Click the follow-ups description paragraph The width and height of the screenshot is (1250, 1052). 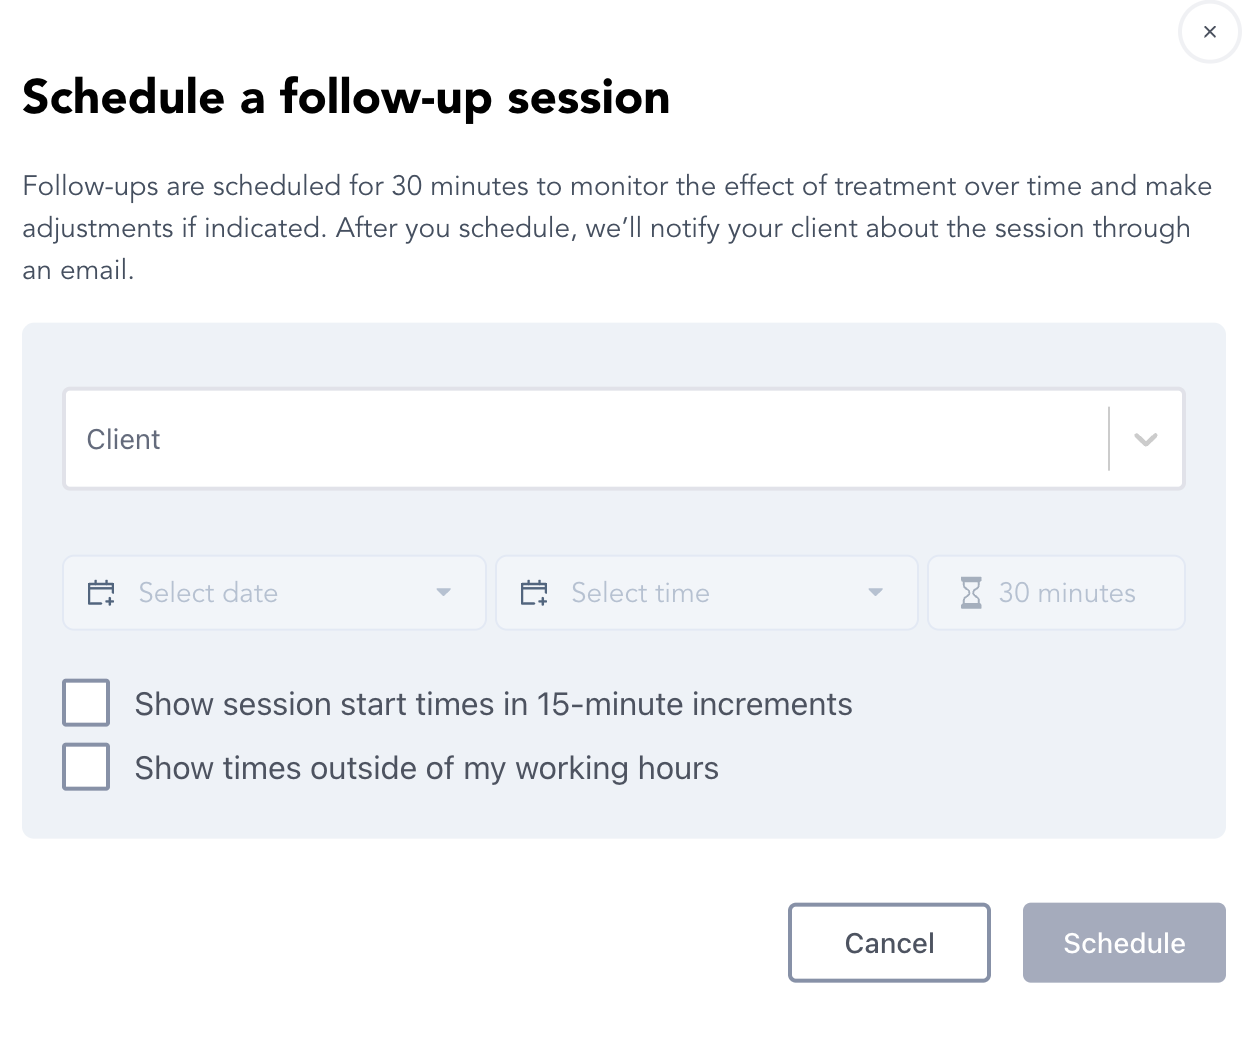click(617, 228)
